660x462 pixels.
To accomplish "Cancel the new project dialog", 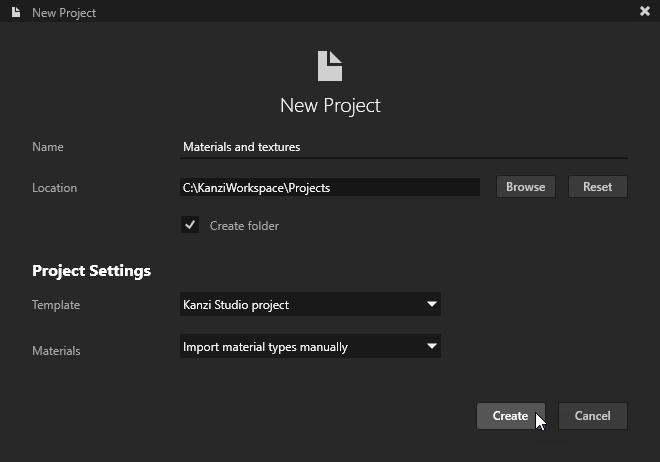I will 592,416.
